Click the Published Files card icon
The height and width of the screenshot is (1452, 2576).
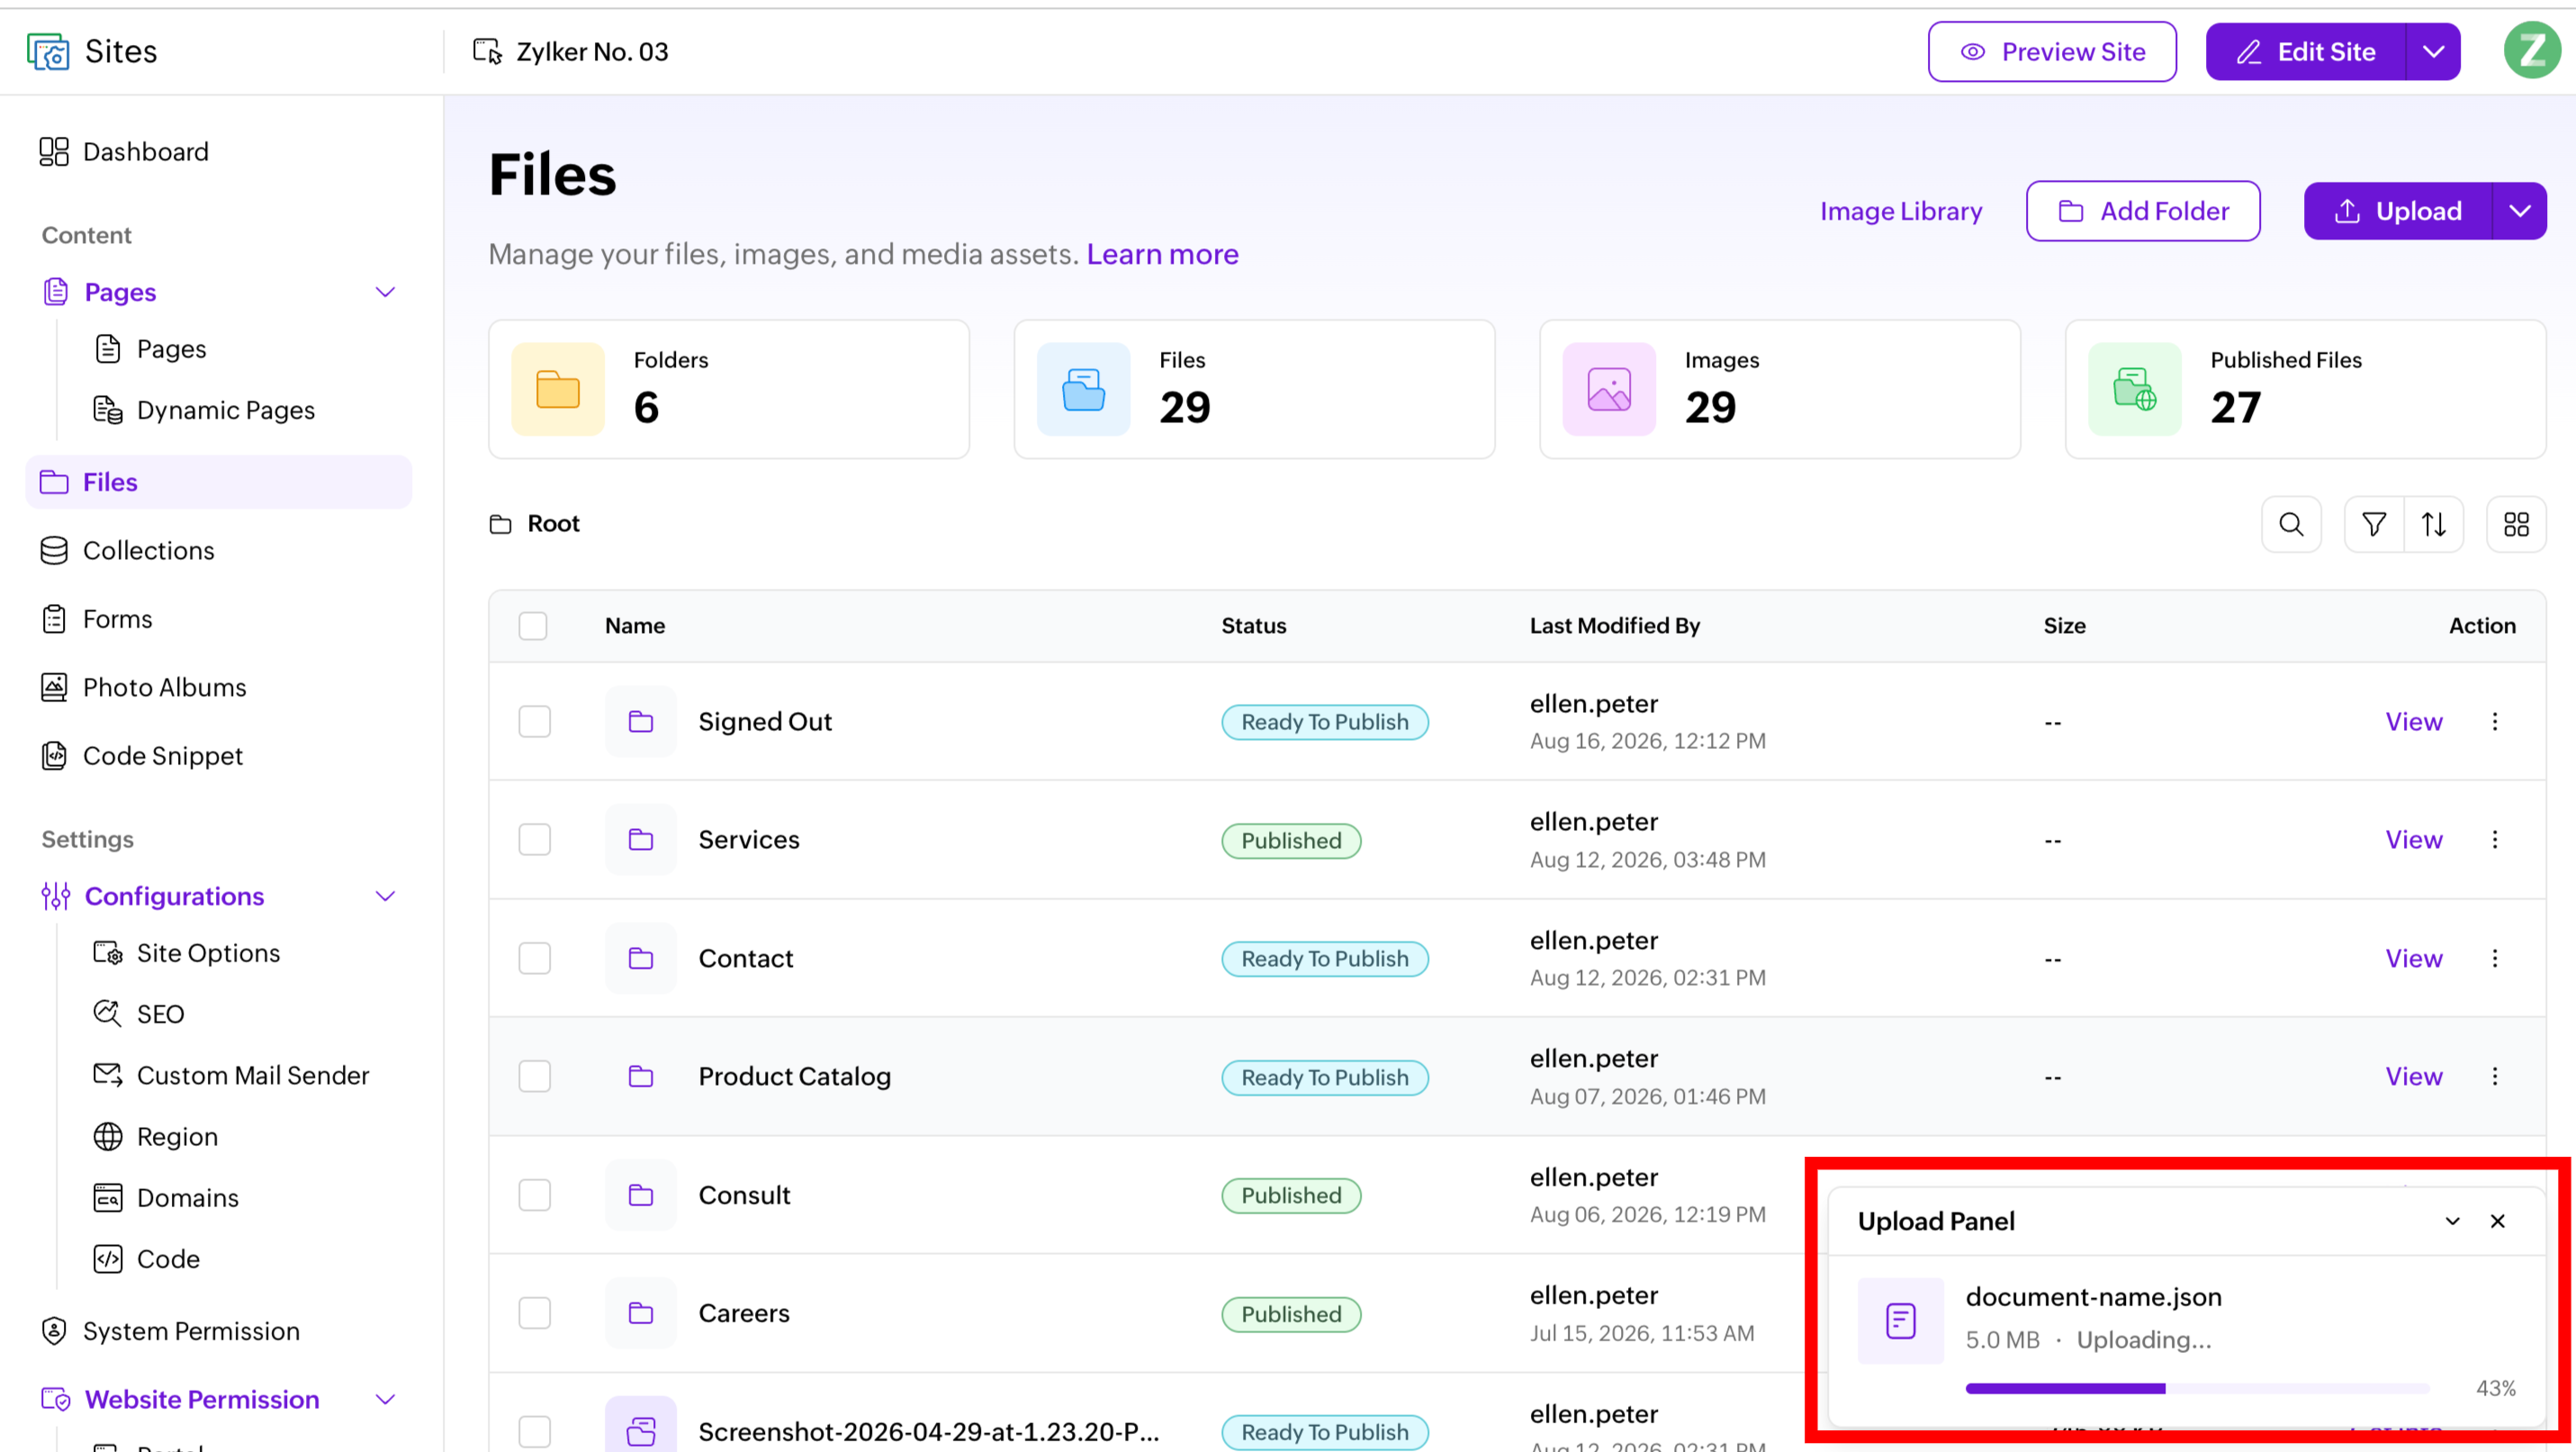pyautogui.click(x=2135, y=389)
